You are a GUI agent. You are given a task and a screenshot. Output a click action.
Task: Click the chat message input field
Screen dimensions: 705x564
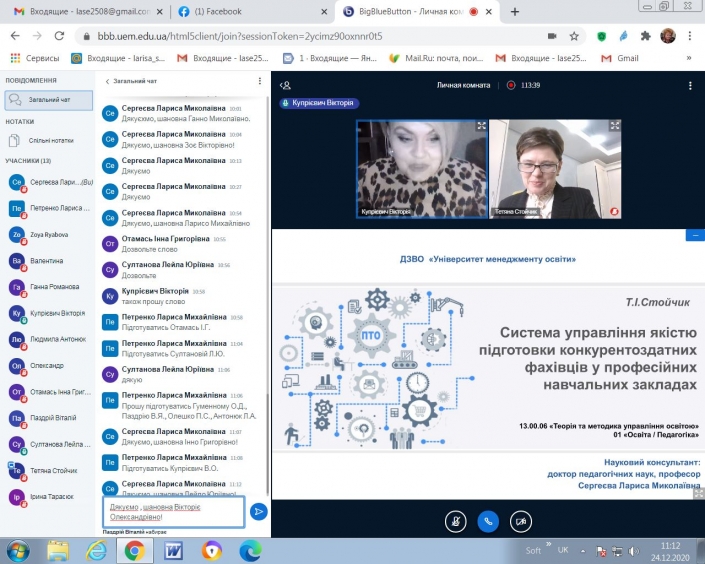tap(174, 512)
